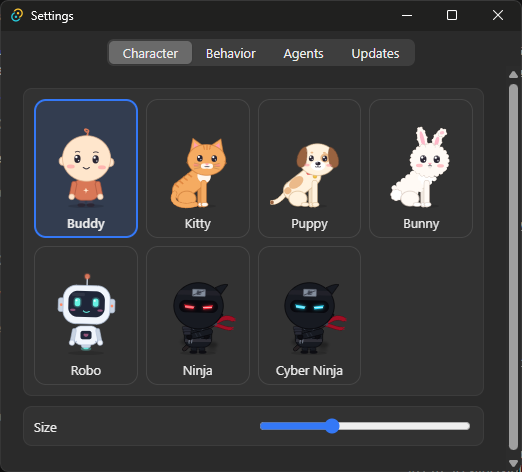522x472 pixels.
Task: Maximize the Settings window
Action: click(452, 15)
